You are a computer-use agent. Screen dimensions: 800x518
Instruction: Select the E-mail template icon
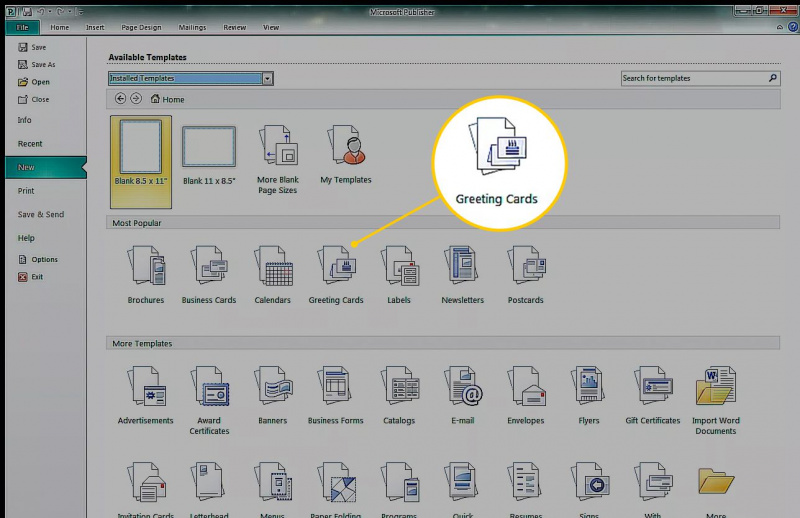pos(463,386)
